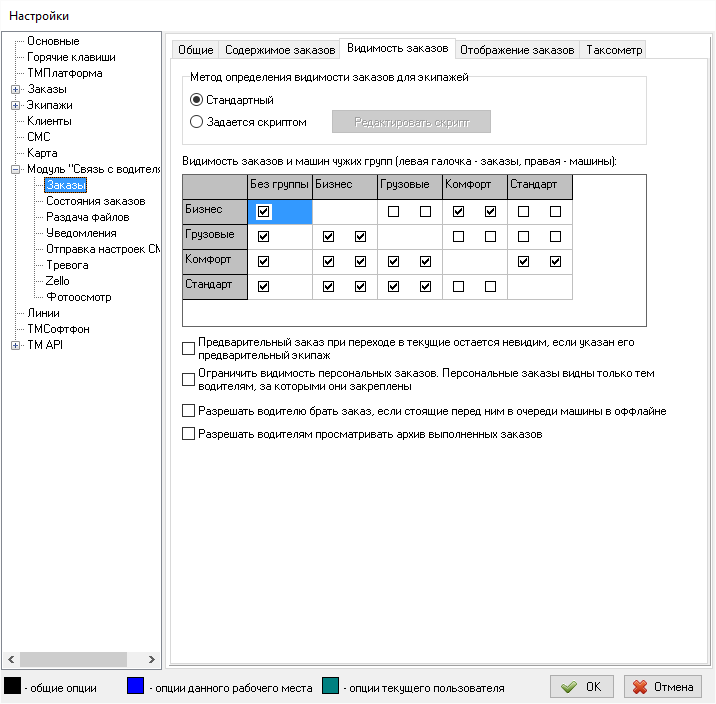Select Горячие клавиши in the settings tree

pos(70,57)
